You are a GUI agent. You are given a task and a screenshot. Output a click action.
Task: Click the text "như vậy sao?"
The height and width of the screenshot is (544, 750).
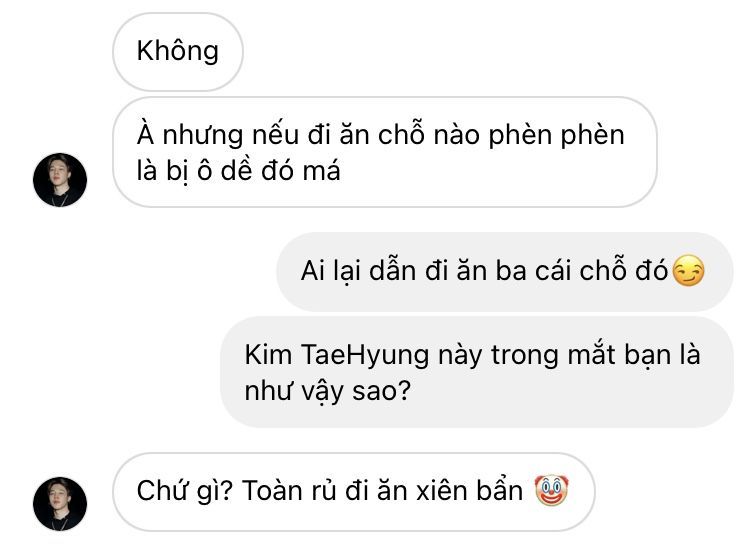pos(328,391)
